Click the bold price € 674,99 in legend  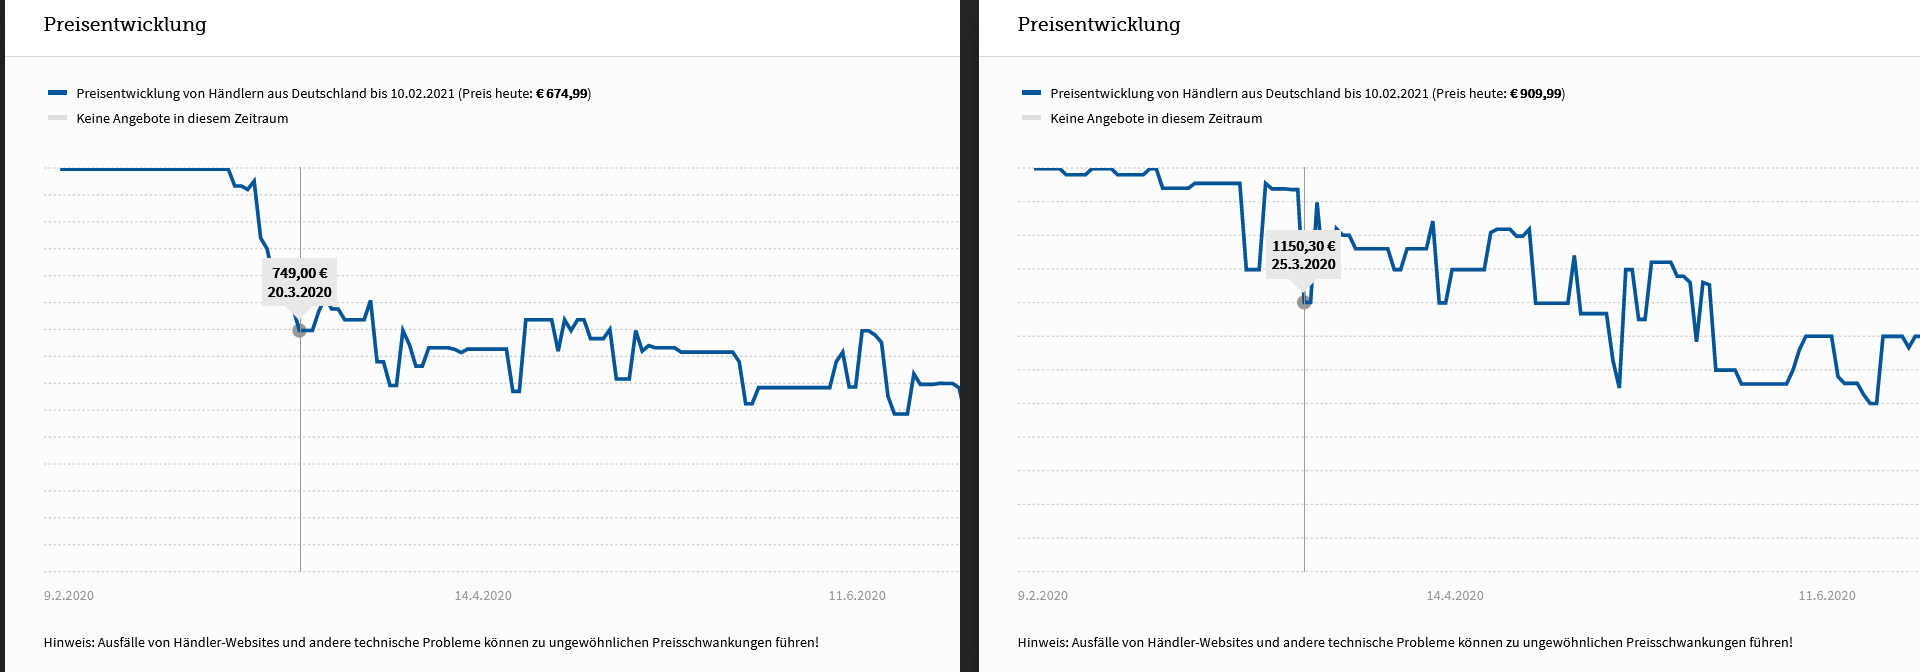[x=562, y=94]
